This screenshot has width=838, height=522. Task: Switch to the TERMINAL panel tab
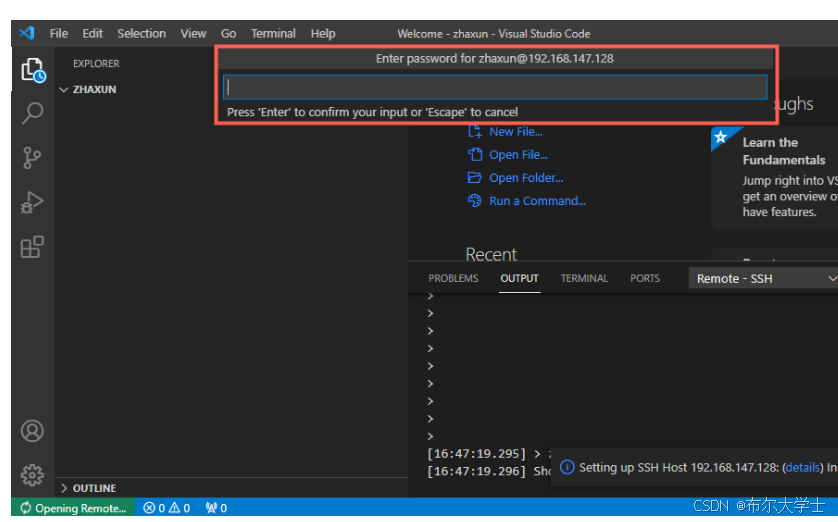[x=584, y=278]
